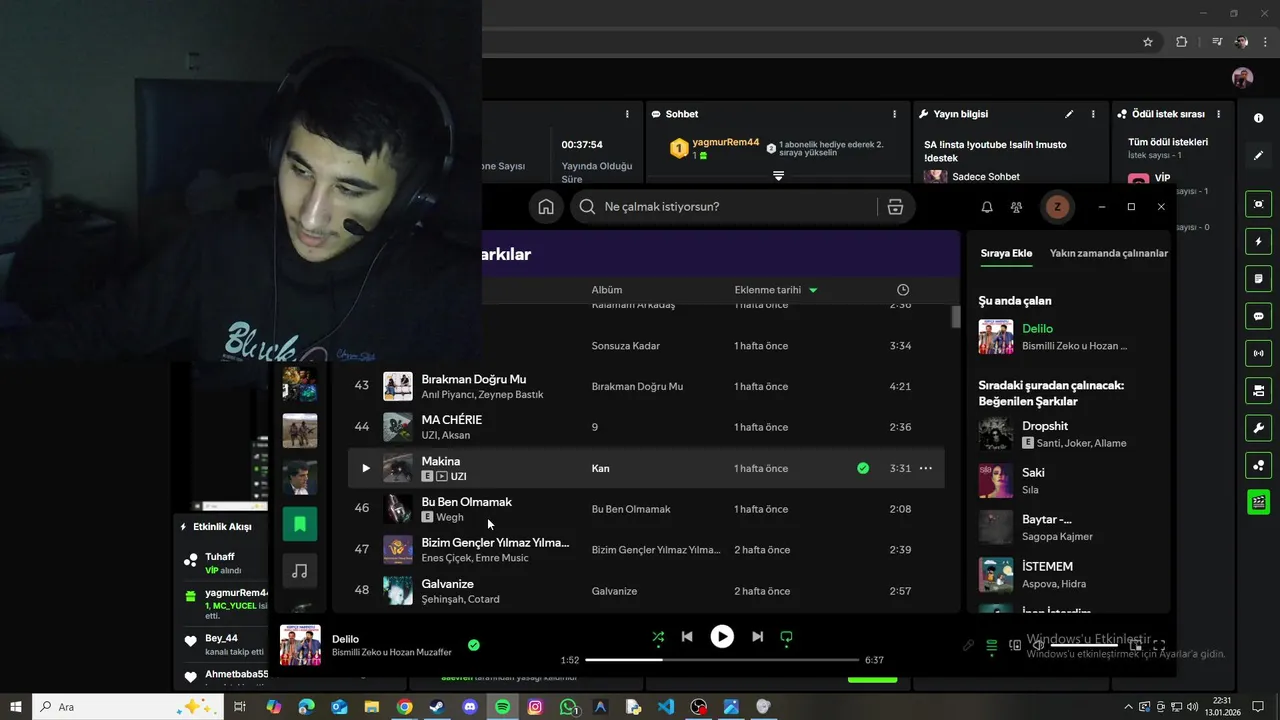Edit Yayın bilgisi with pencil icon
Viewport: 1280px width, 720px height.
pyautogui.click(x=1069, y=114)
